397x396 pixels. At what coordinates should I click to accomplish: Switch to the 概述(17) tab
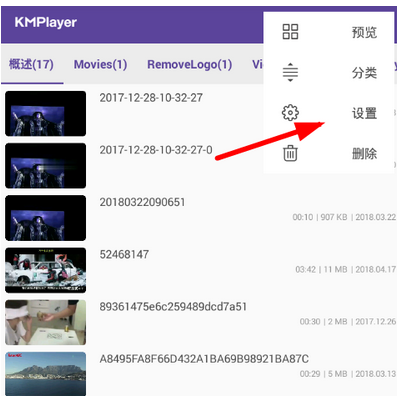coord(31,64)
